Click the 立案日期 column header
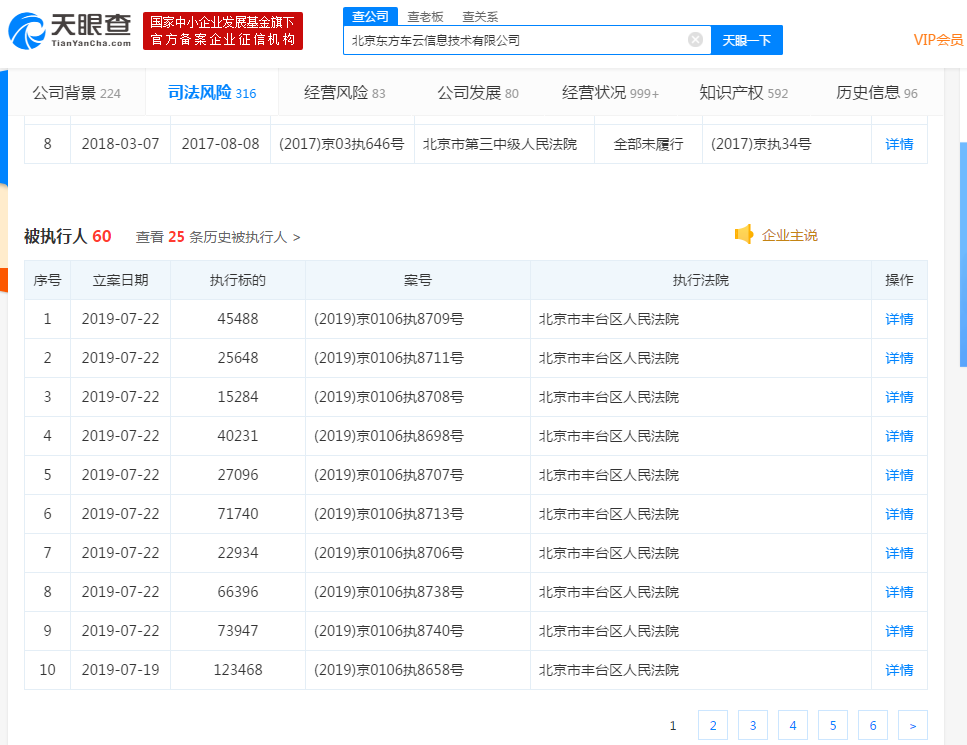This screenshot has width=967, height=745. click(x=120, y=280)
